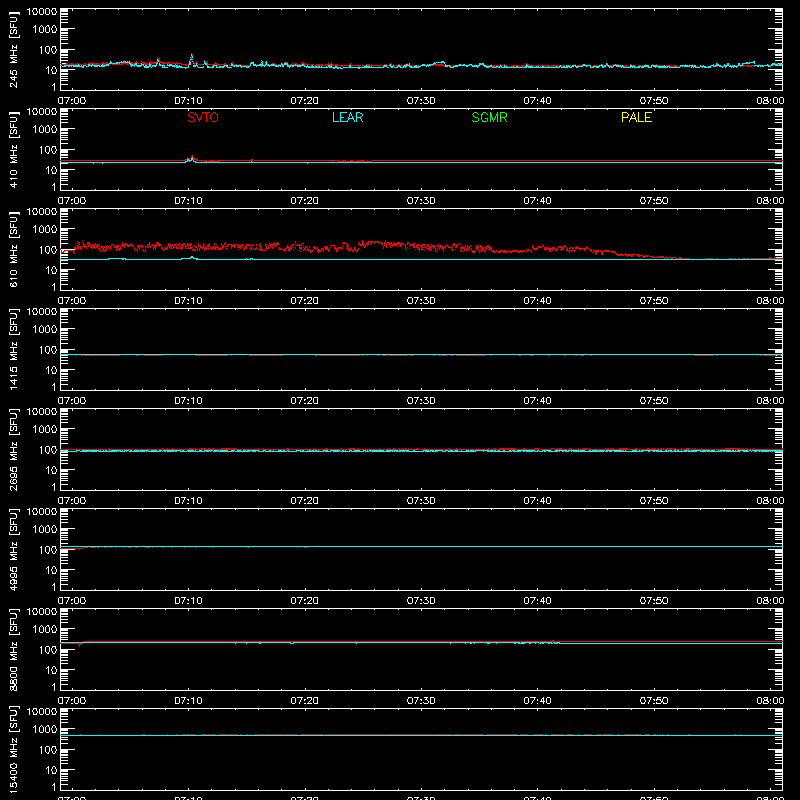This screenshot has width=800, height=800.
Task: Click the red SVTO legend label
Action: (x=203, y=117)
